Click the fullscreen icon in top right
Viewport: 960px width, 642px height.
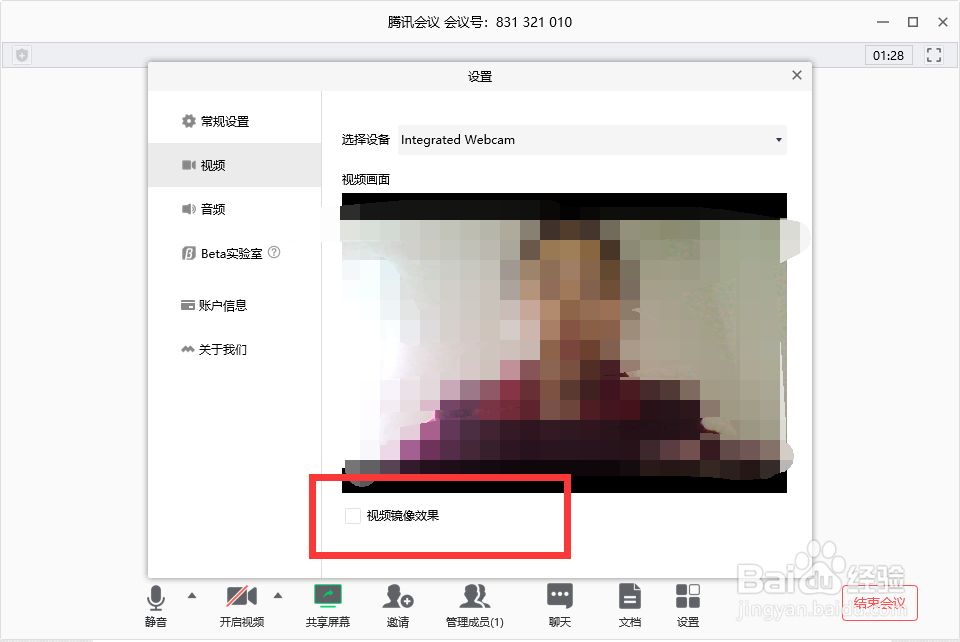935,55
